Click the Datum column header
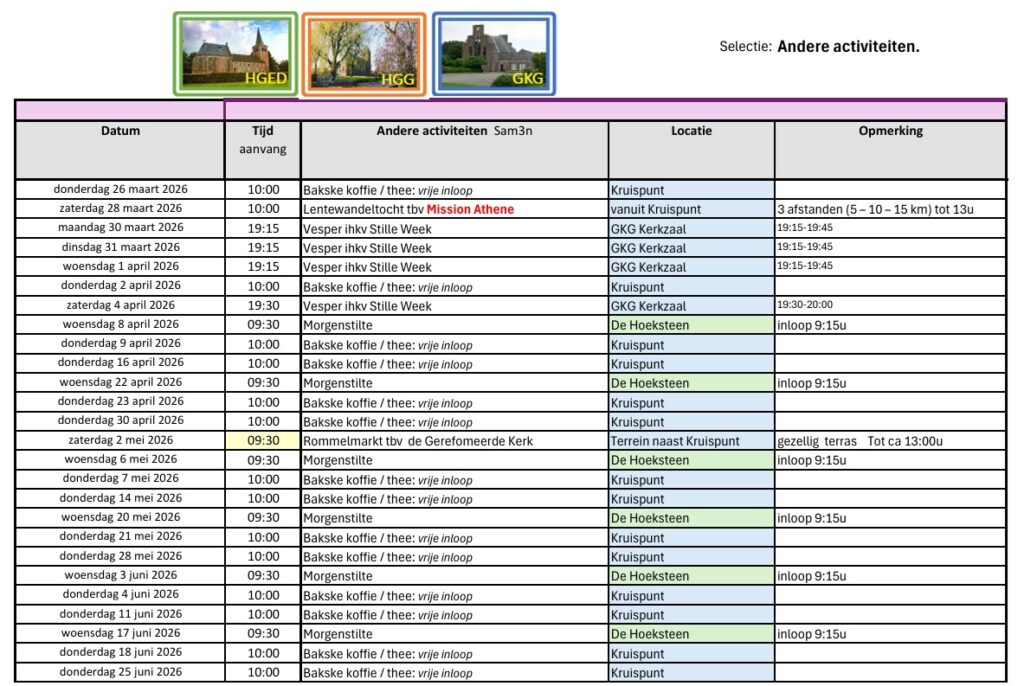This screenshot has height=686, width=1024. point(120,131)
